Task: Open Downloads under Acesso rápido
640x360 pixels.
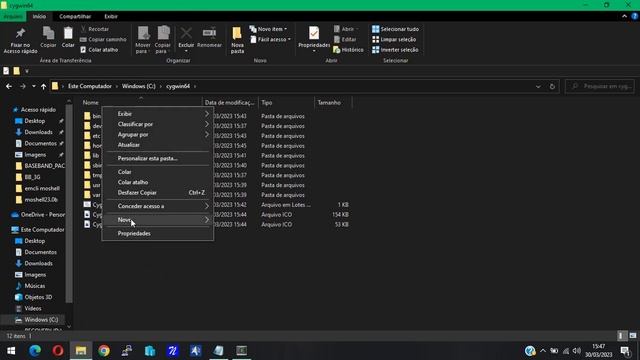Action: click(38, 132)
